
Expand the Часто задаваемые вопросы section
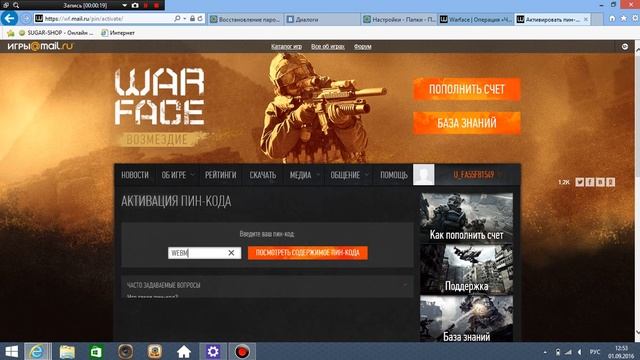[x=267, y=285]
